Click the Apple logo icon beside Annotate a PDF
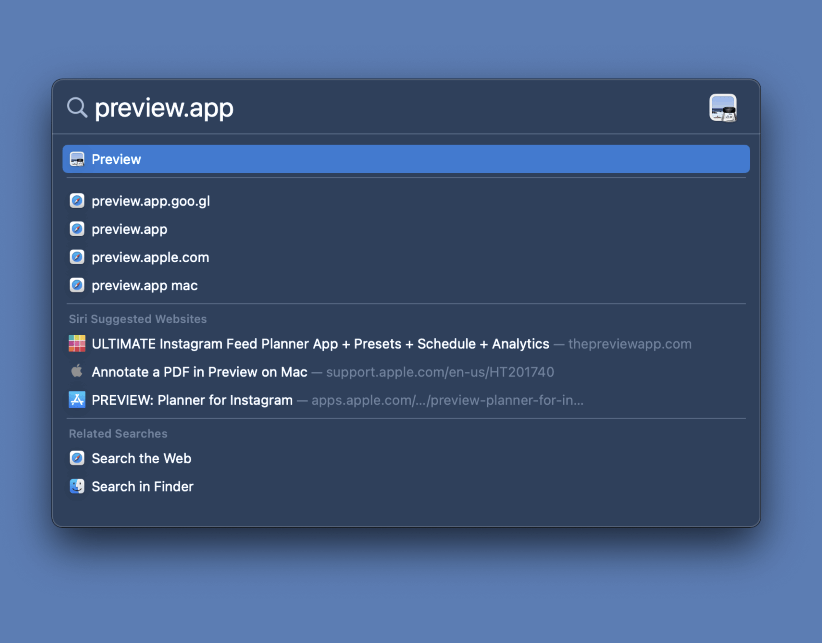 [x=77, y=371]
